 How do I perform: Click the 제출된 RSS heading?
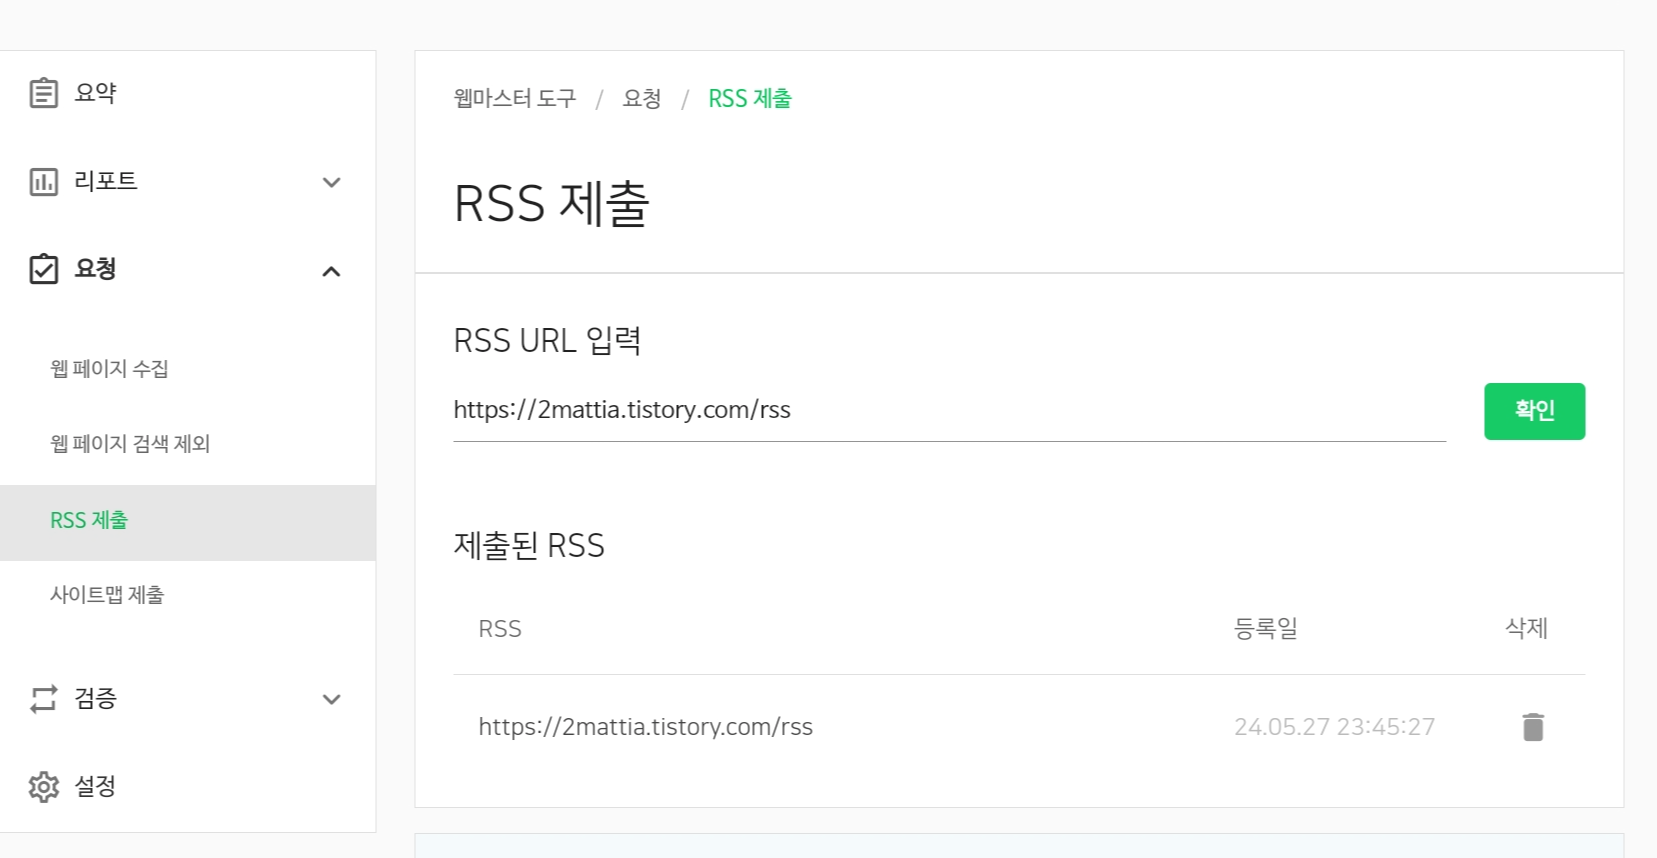click(x=529, y=546)
